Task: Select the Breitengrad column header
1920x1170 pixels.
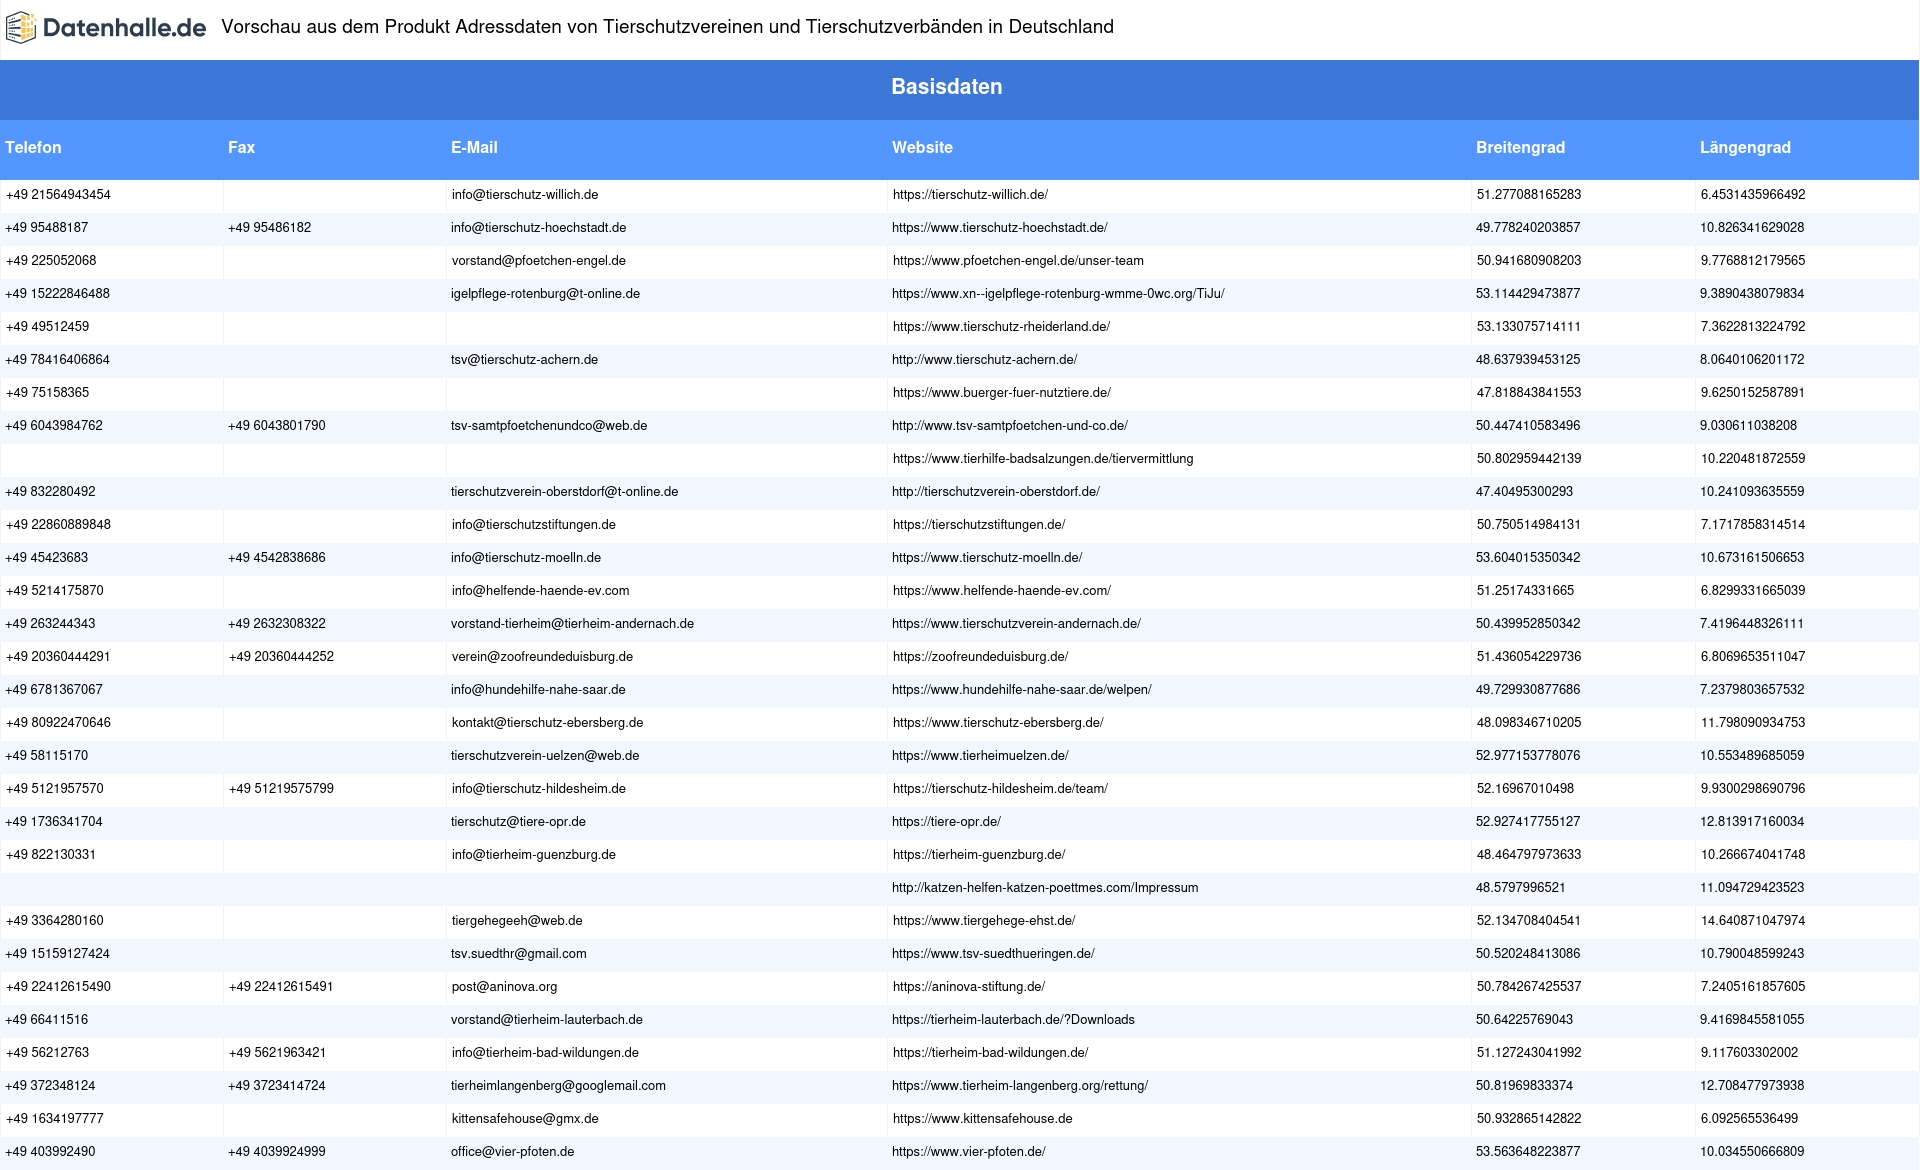Action: pos(1520,147)
